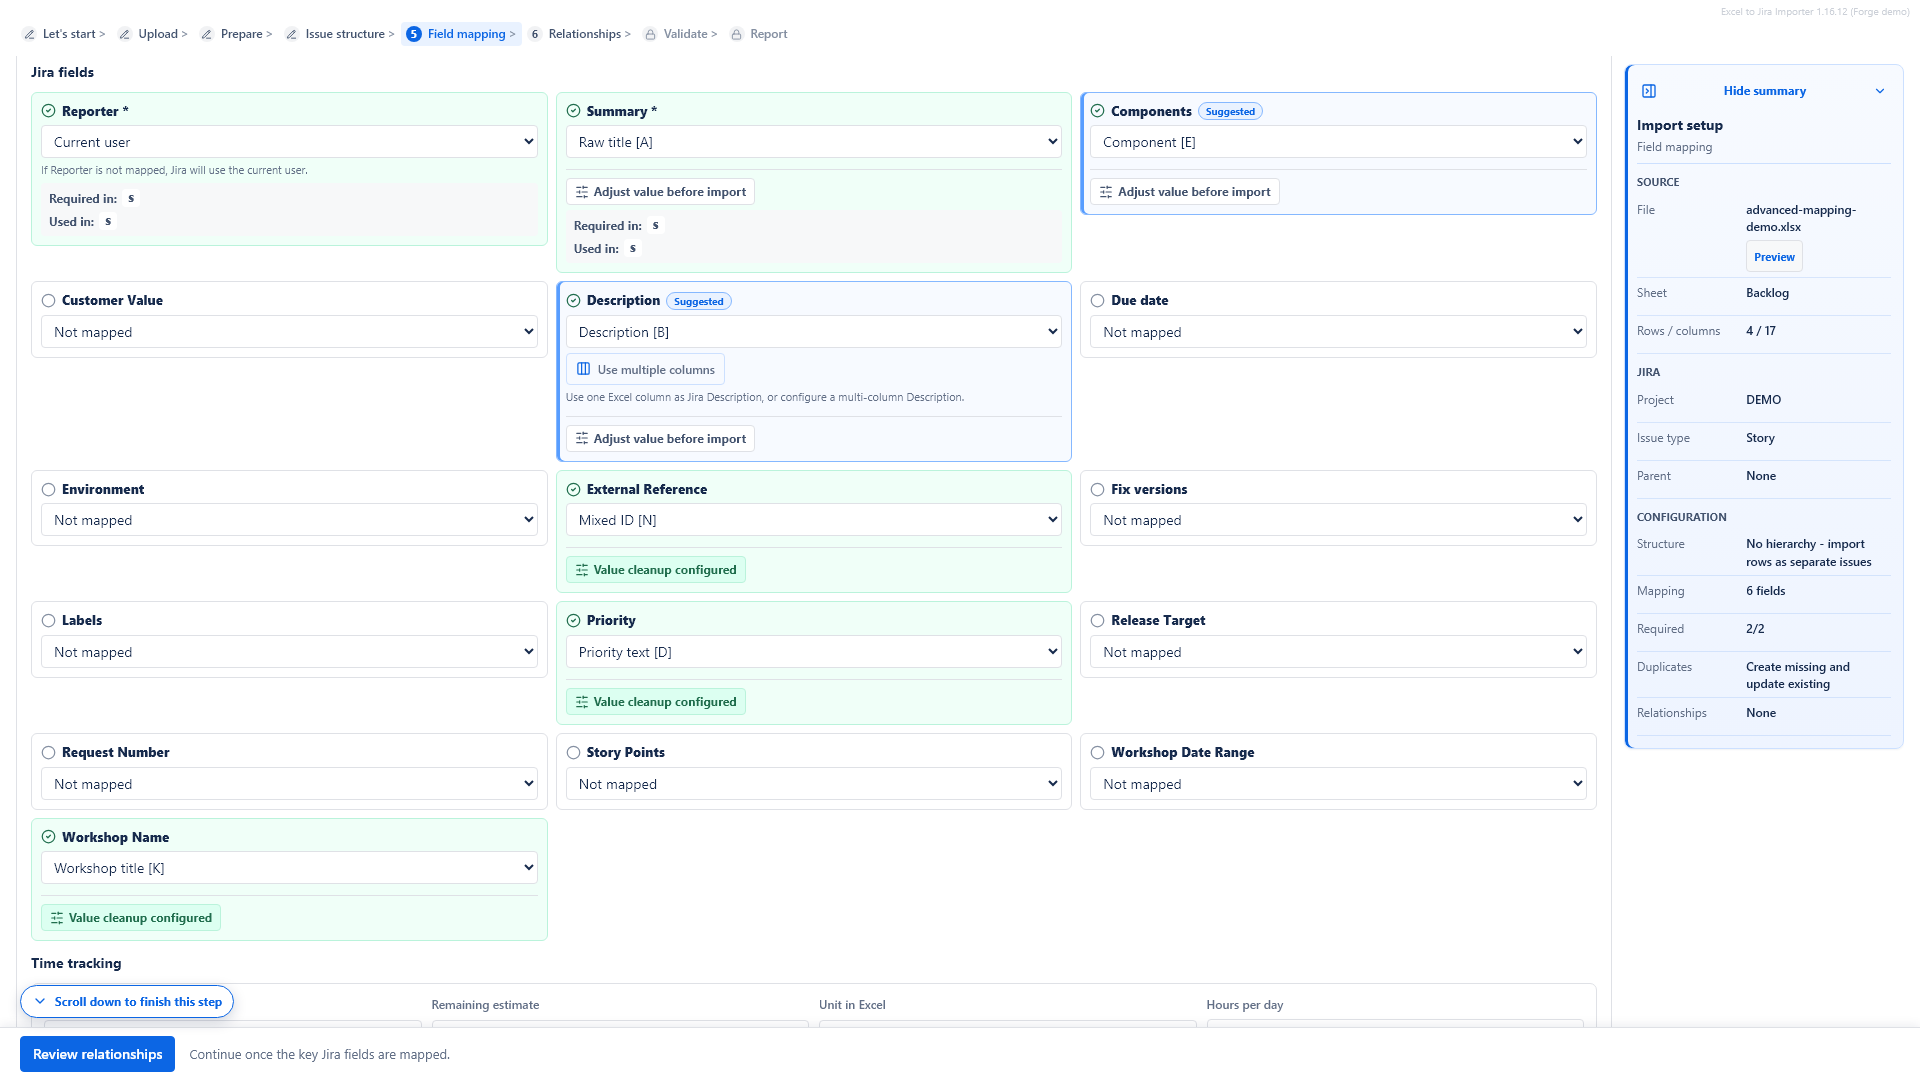Click mapped check icon next to Summary
The image size is (1920, 1080).
coord(573,111)
